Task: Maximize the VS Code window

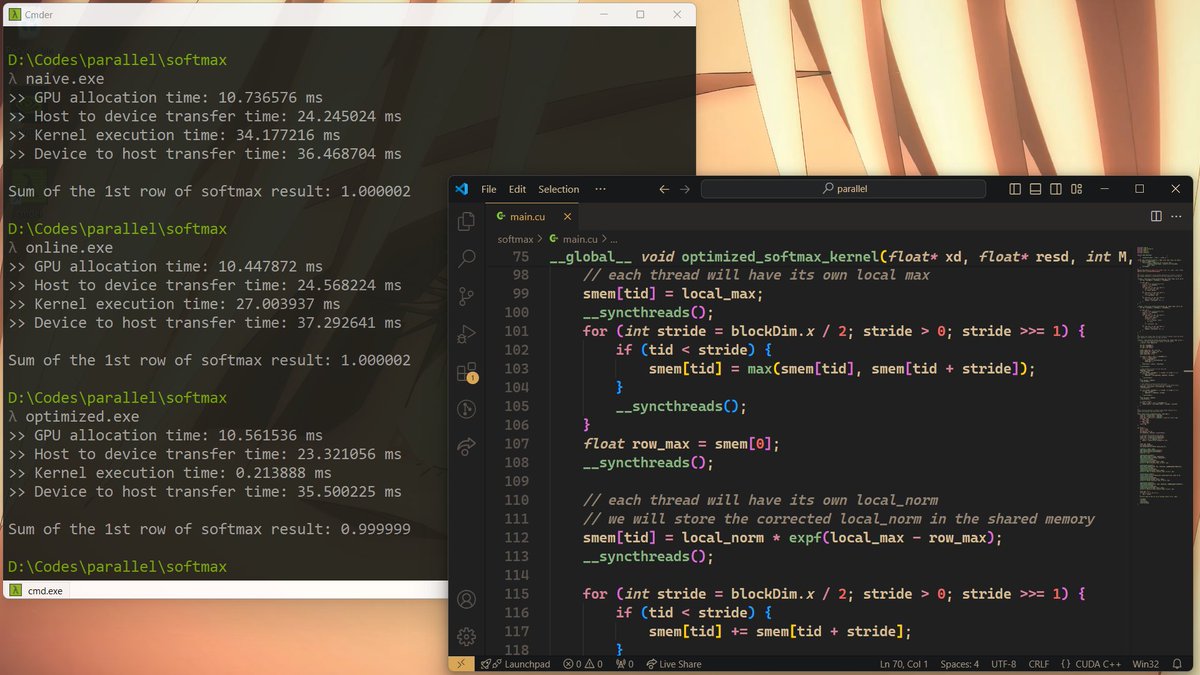Action: (x=1139, y=189)
